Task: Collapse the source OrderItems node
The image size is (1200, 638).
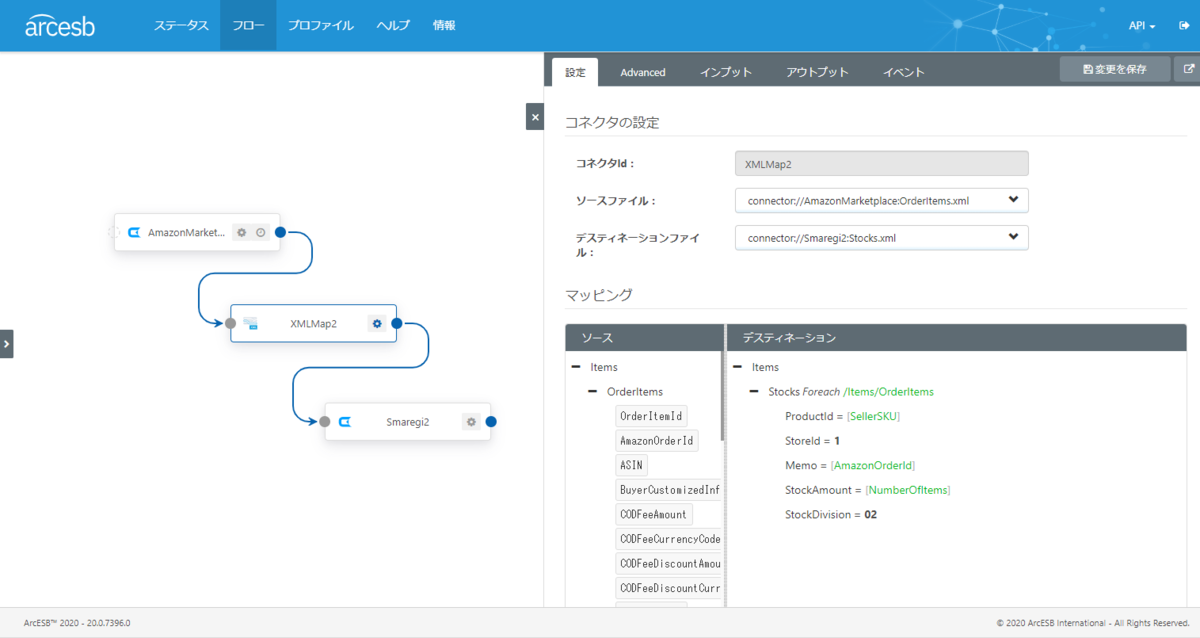Action: (x=592, y=391)
